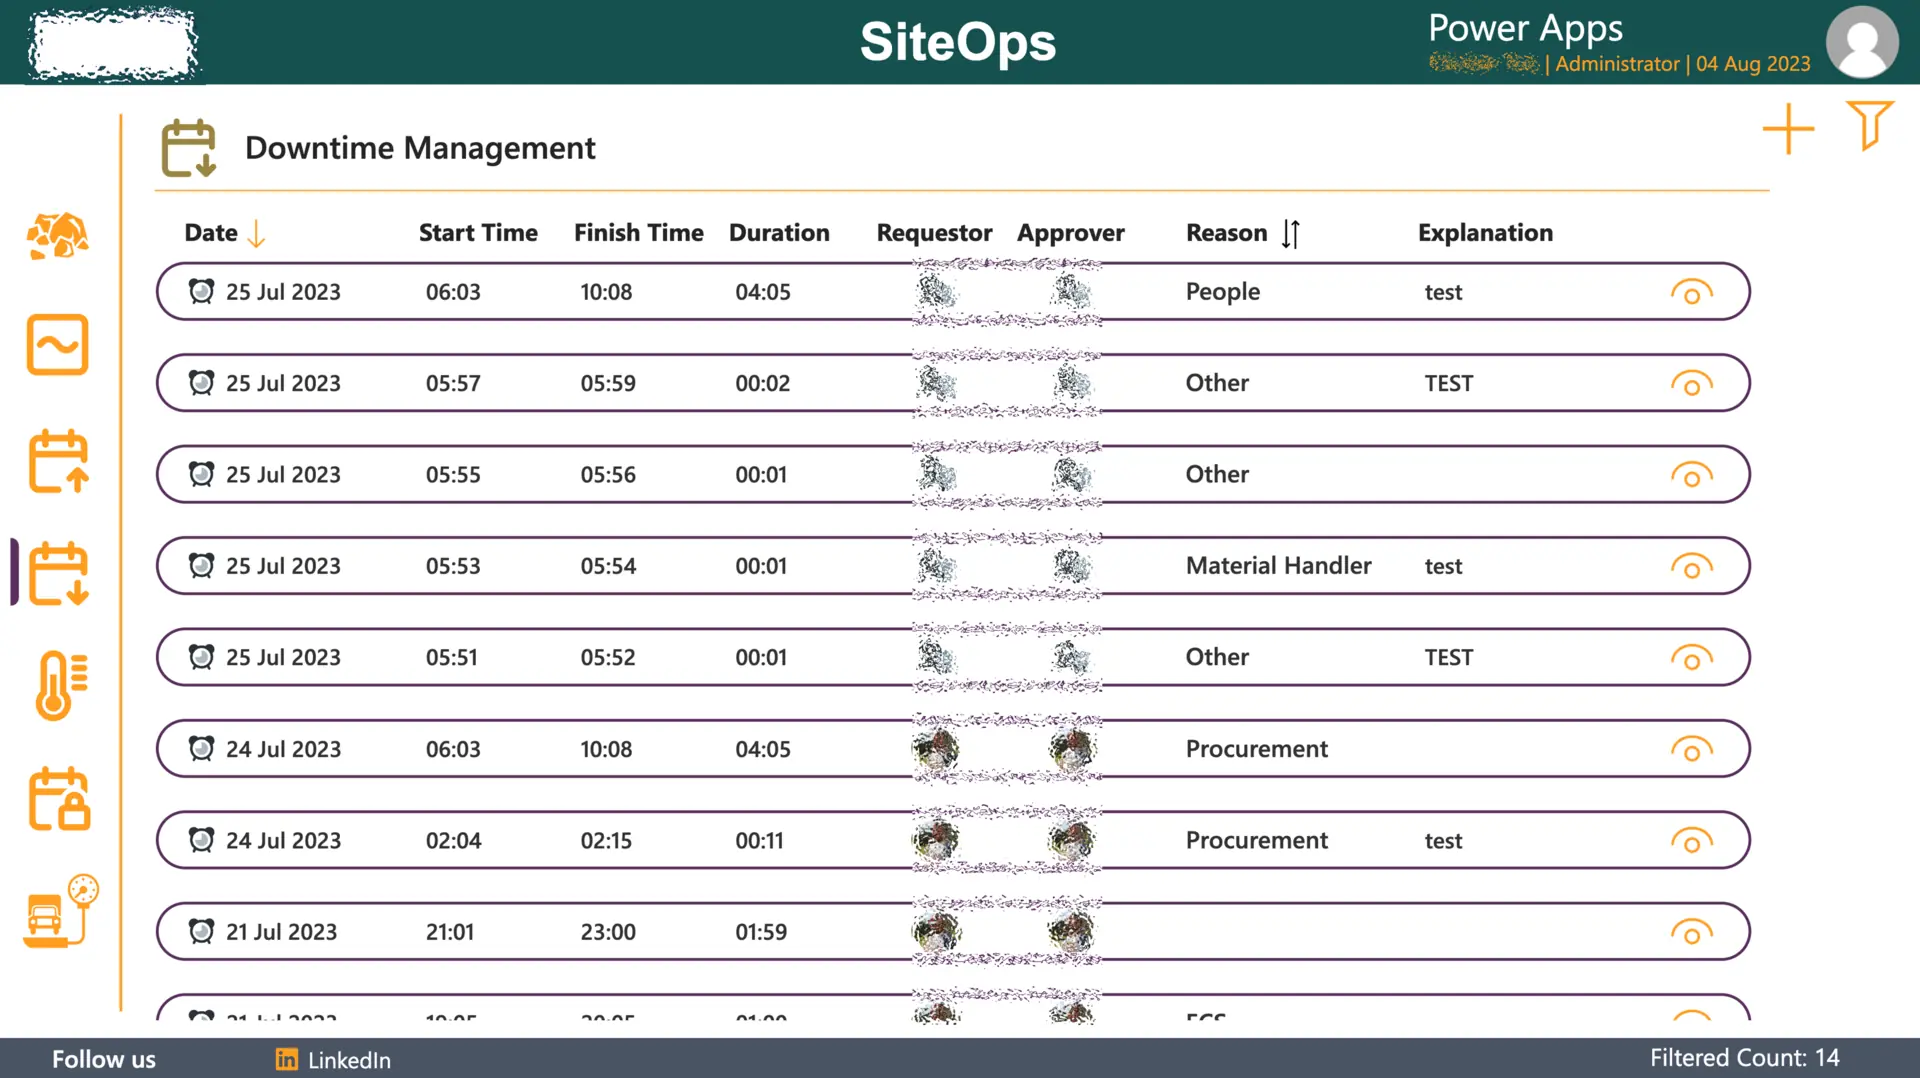Select the wave chart sidebar icon
Screen dimensions: 1920x1078
(57, 345)
